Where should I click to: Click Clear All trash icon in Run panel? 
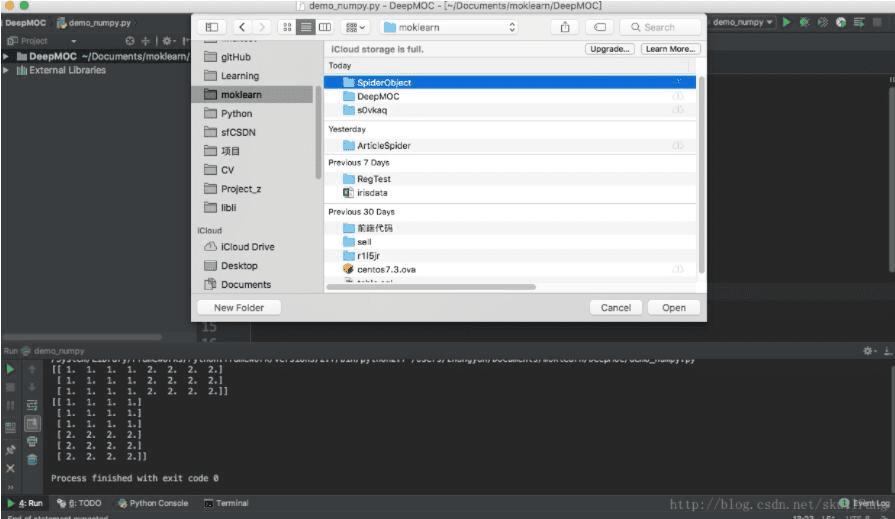pyautogui.click(x=32, y=459)
